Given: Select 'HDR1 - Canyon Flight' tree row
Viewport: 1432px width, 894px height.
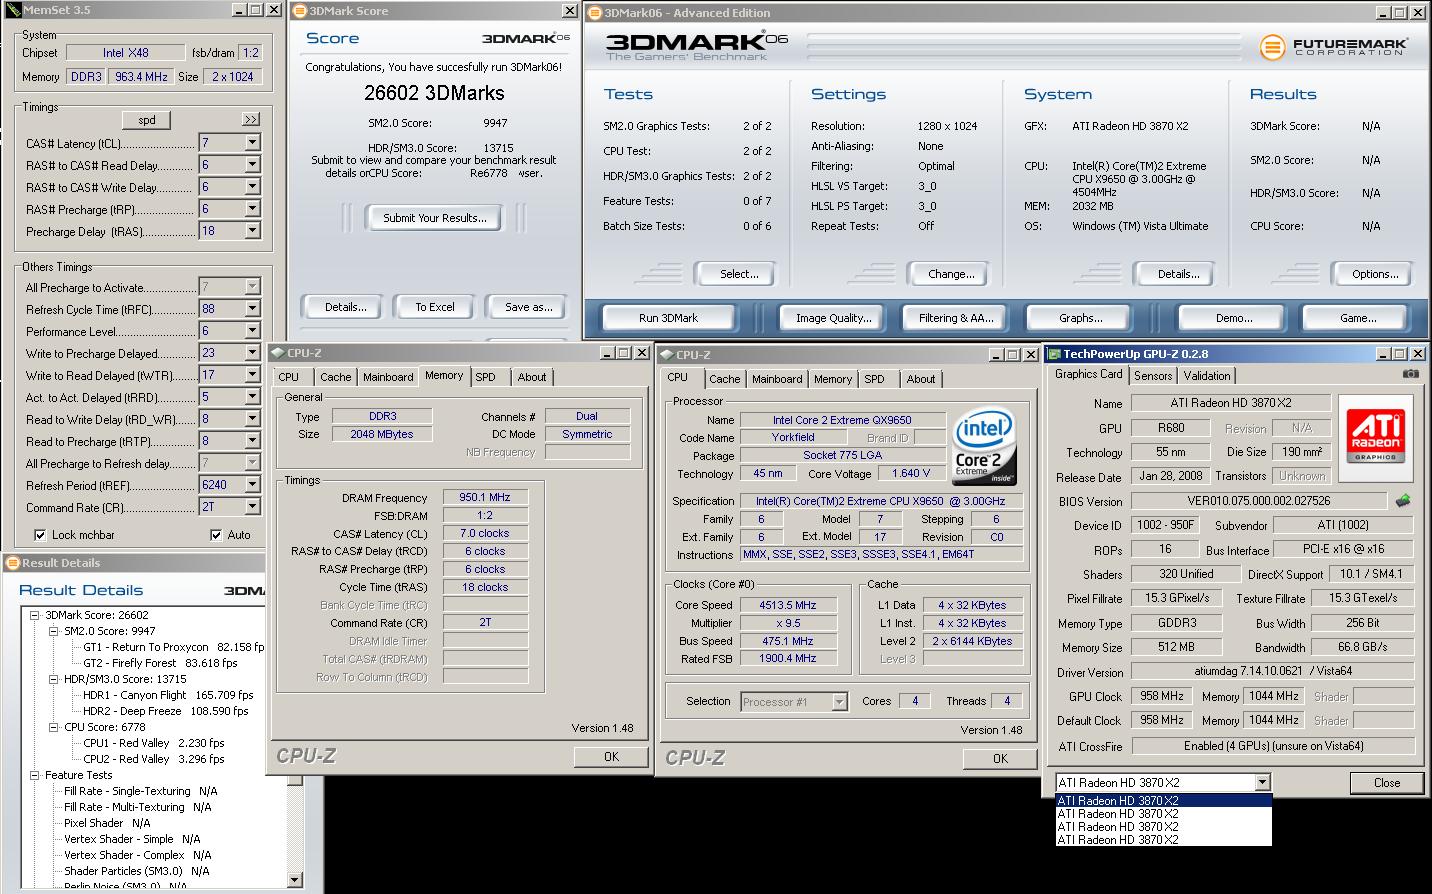Looking at the screenshot, I should 167,695.
